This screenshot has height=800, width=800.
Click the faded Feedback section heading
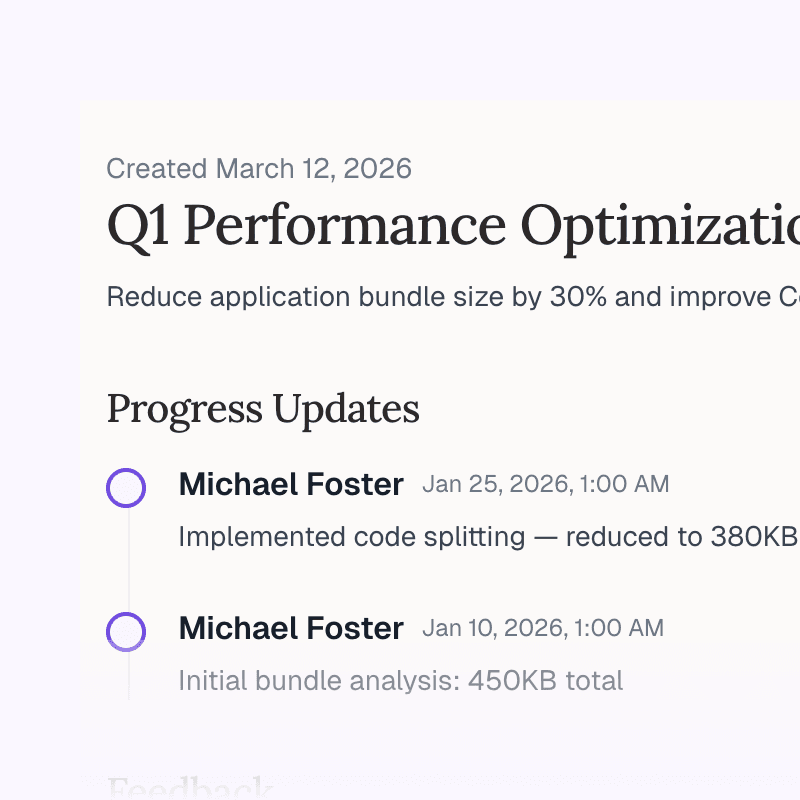click(x=190, y=790)
